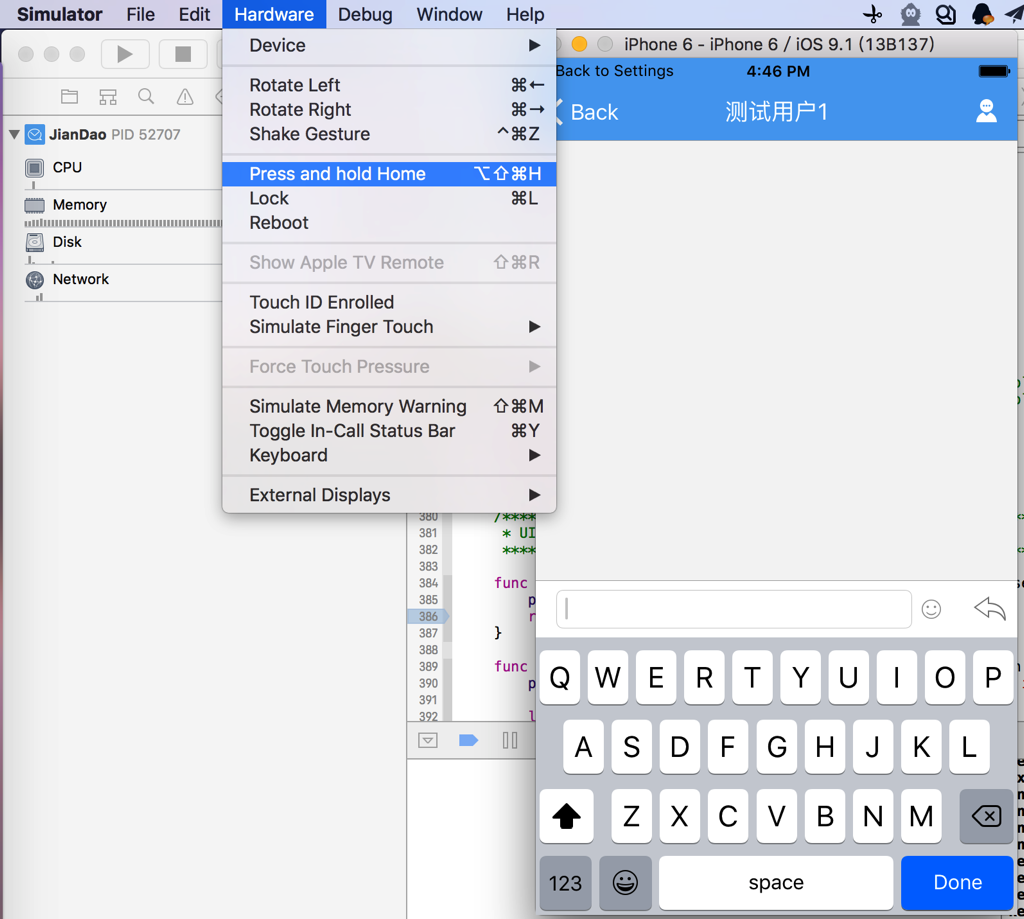1024x919 pixels.
Task: Open the find navigator magnifier icon
Action: [146, 97]
